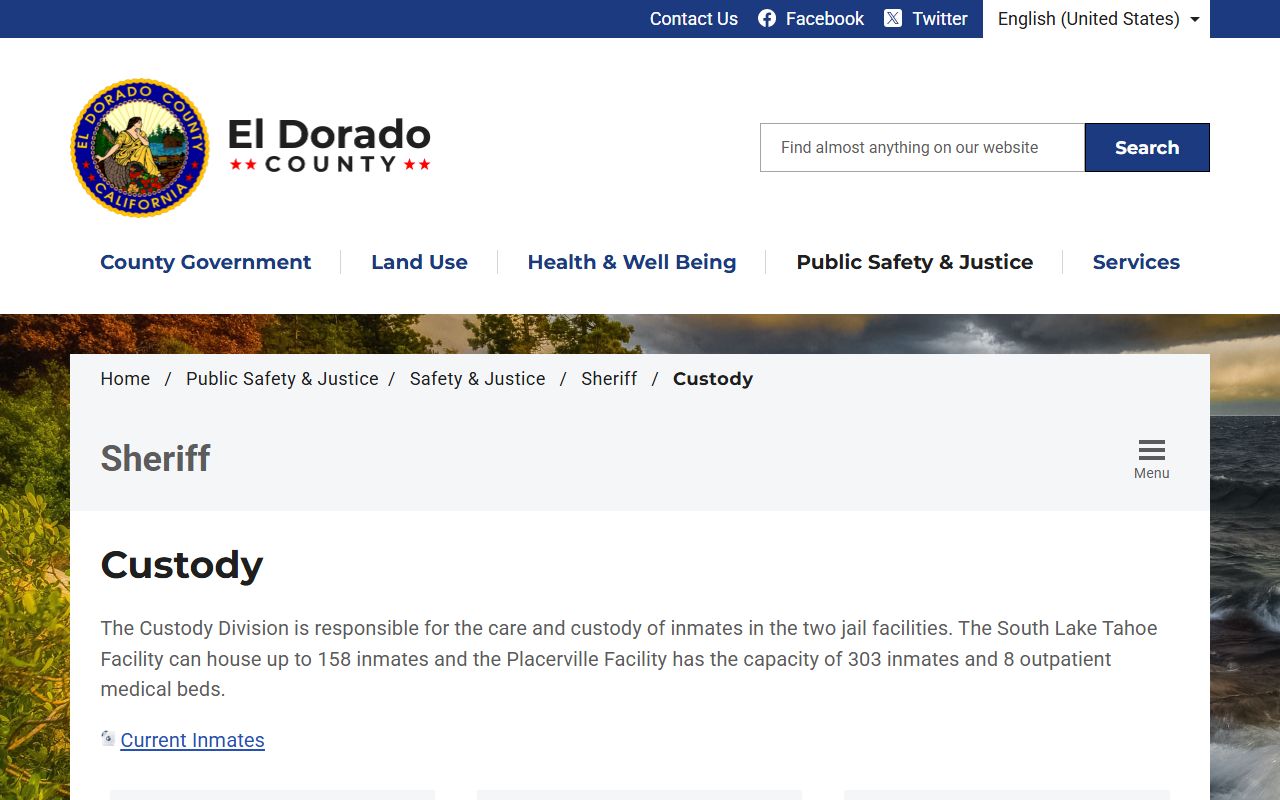Click the Custody page heading
Image resolution: width=1280 pixels, height=800 pixels.
pos(182,565)
